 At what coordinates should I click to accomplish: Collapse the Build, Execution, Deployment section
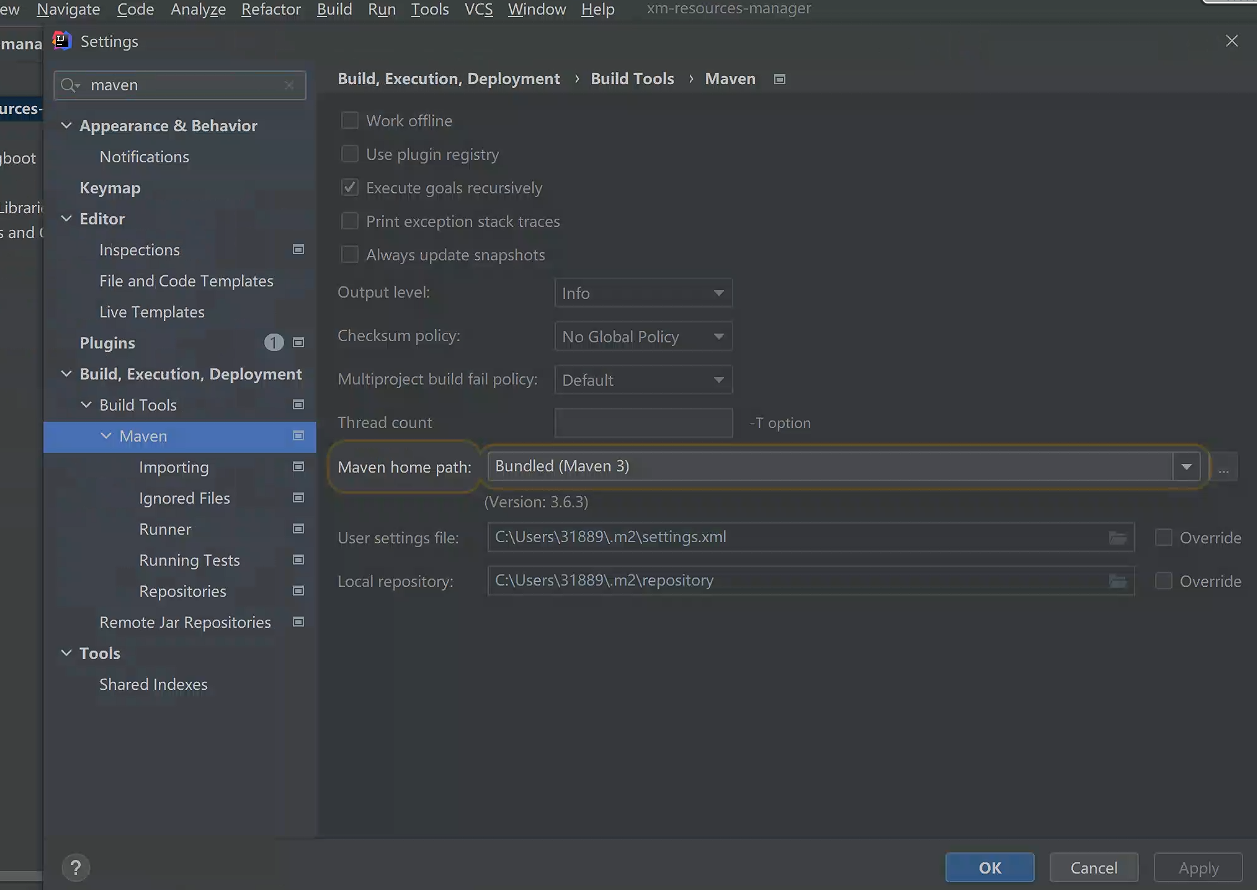[x=67, y=373]
